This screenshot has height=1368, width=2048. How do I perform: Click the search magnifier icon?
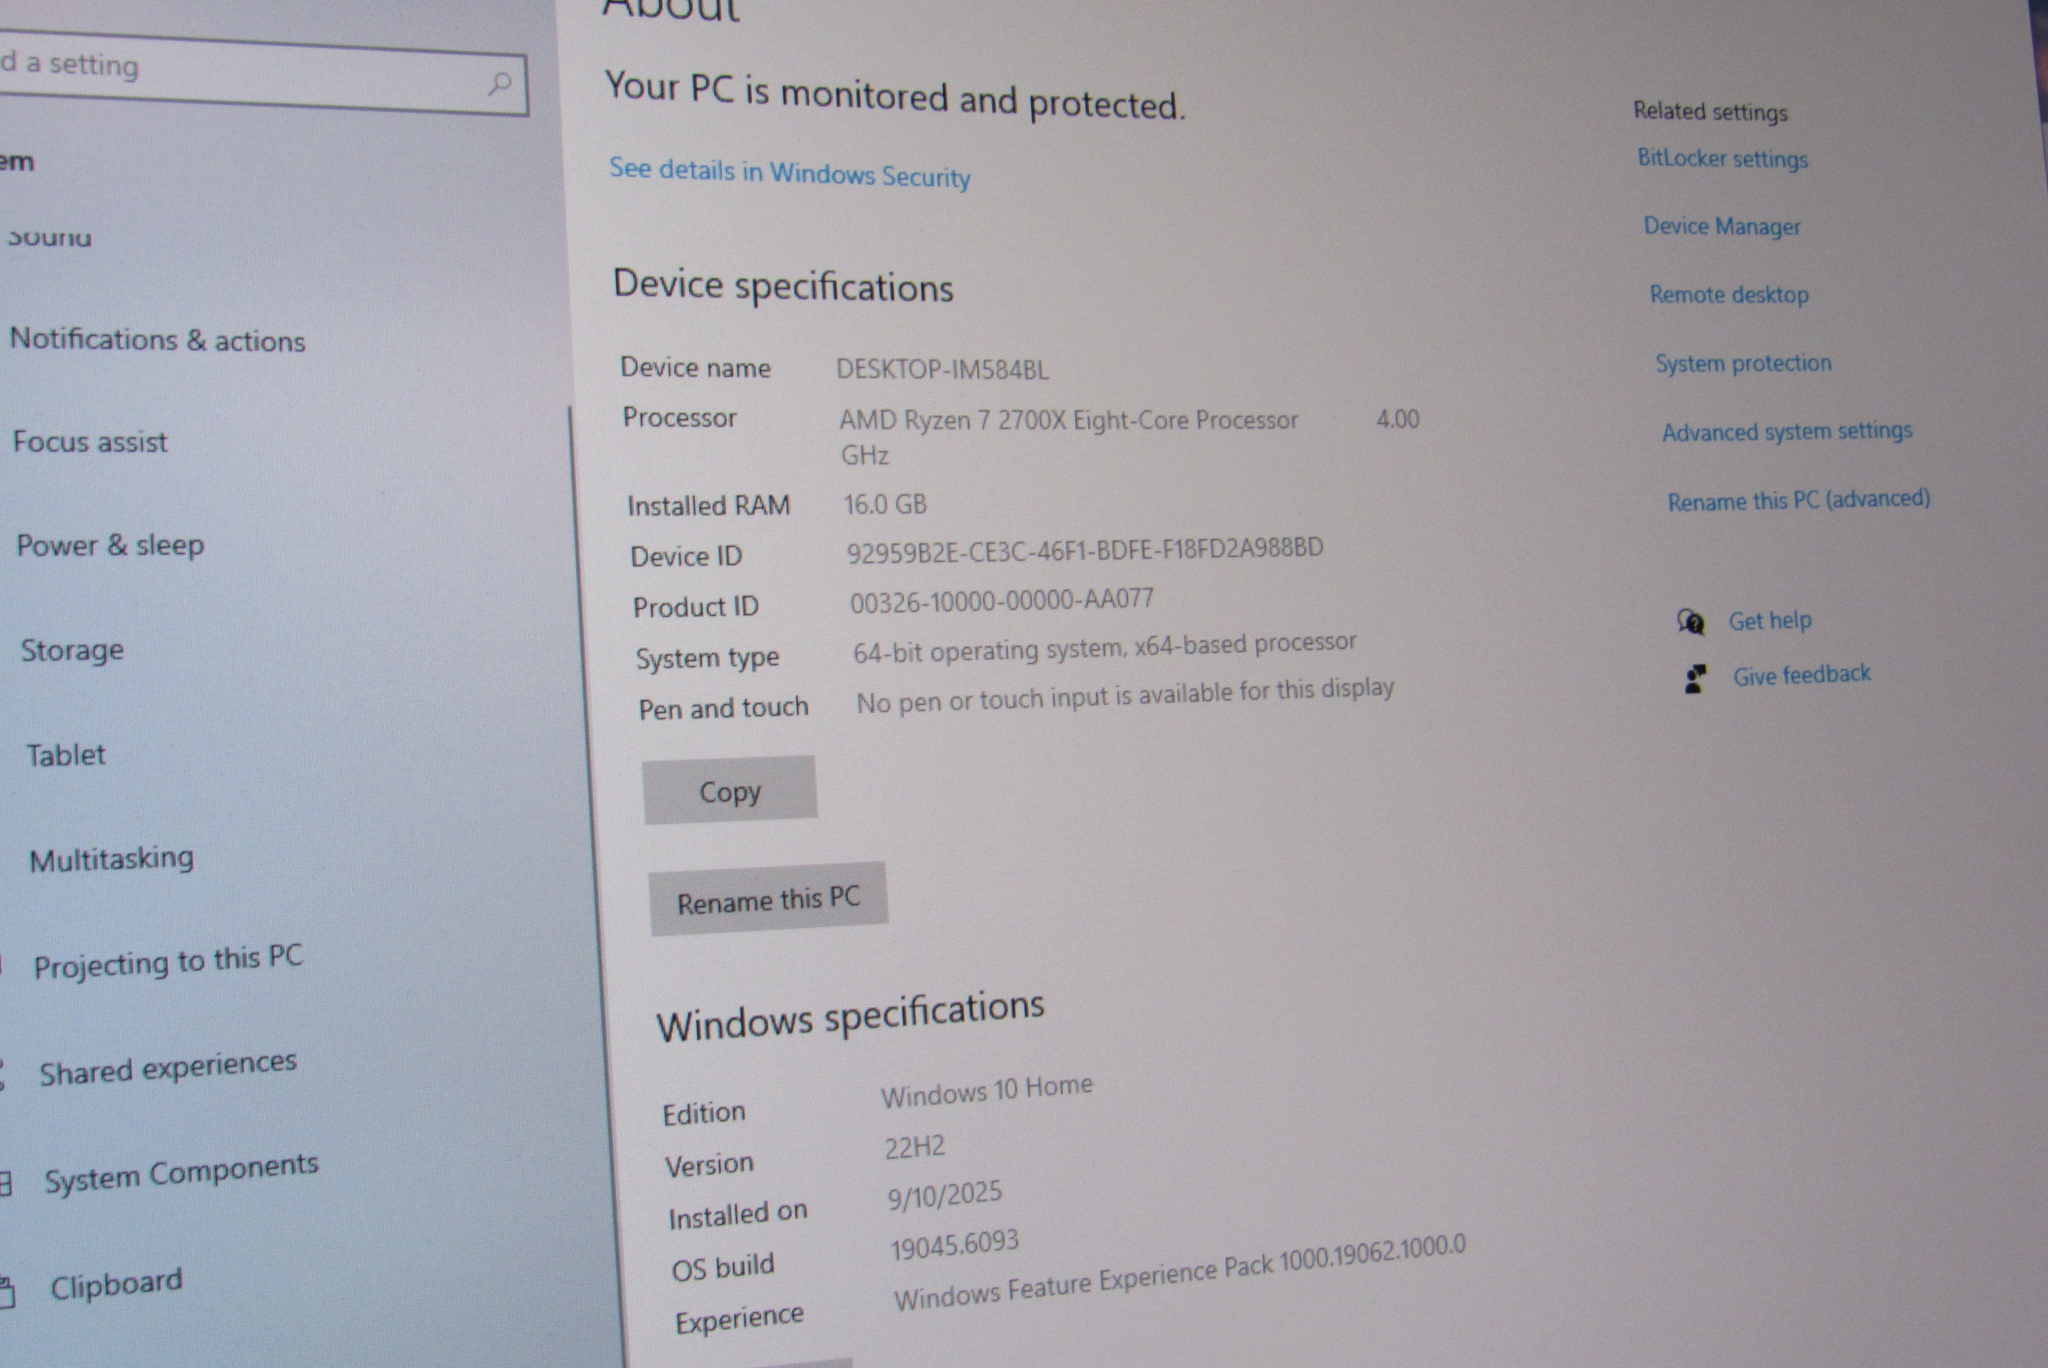tap(499, 84)
